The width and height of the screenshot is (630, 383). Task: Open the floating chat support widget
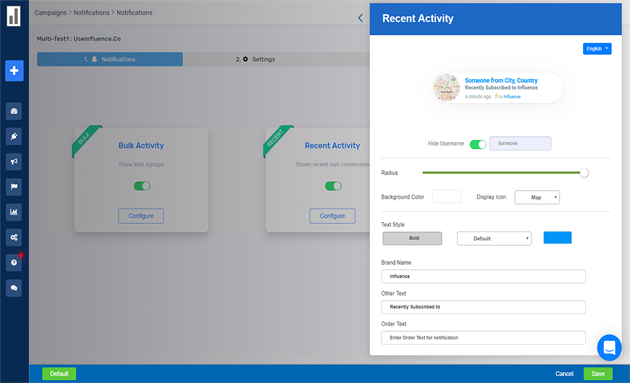pos(609,348)
